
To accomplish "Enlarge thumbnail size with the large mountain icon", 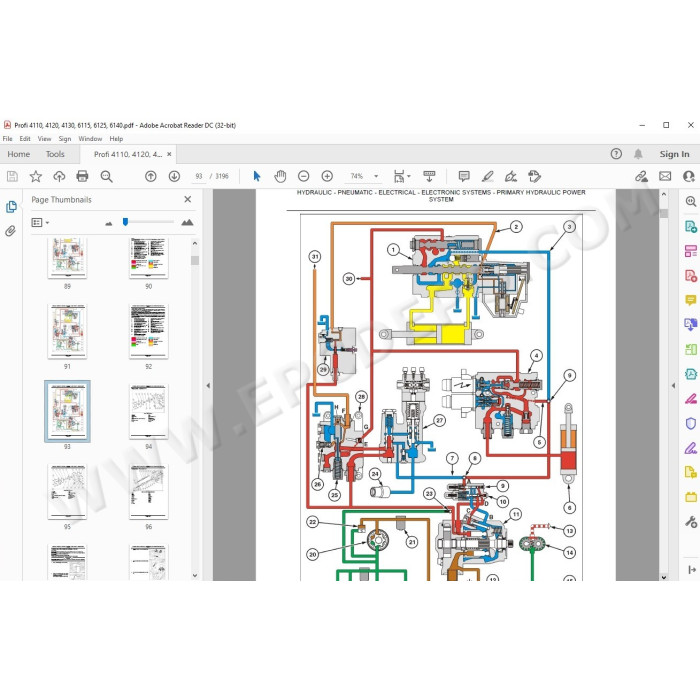I will click(188, 222).
